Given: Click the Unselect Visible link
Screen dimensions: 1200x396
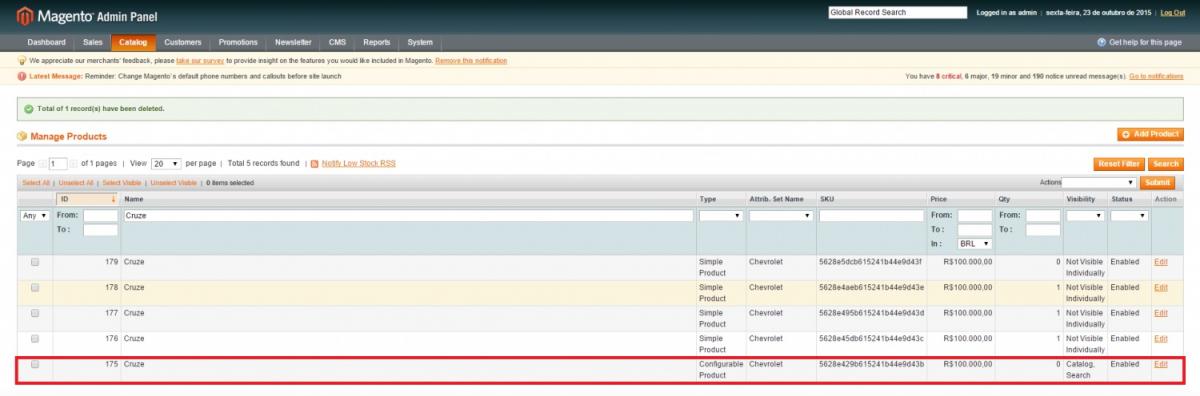Looking at the screenshot, I should (x=173, y=183).
